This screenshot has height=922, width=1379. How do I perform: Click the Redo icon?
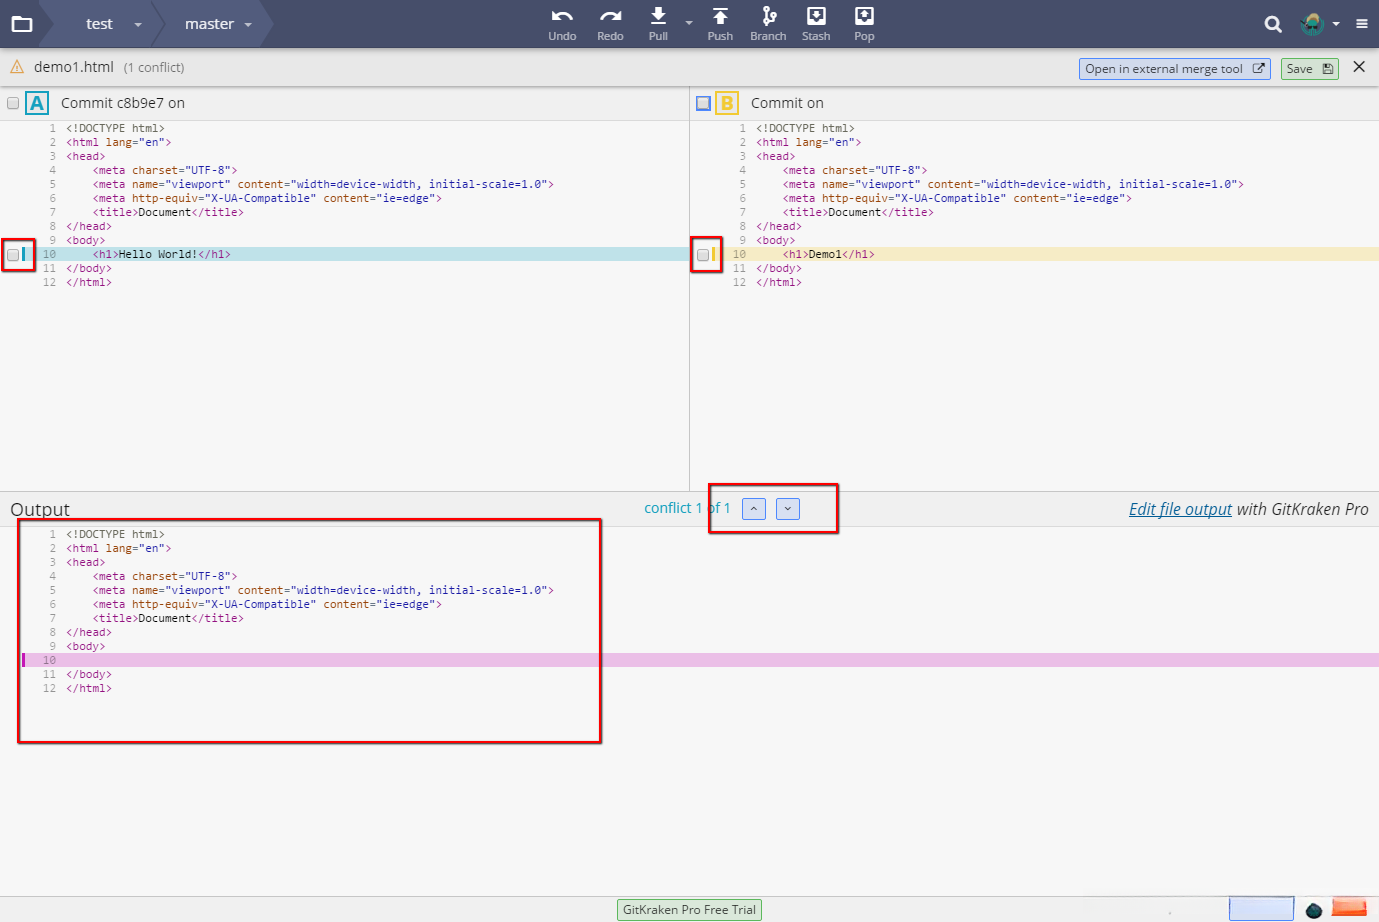[x=610, y=18]
